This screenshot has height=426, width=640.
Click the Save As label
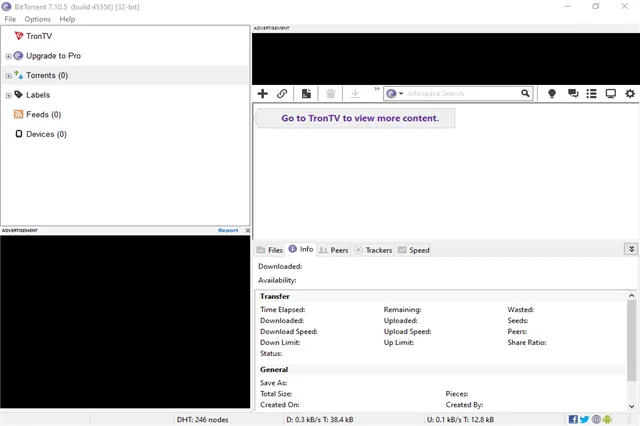(273, 383)
